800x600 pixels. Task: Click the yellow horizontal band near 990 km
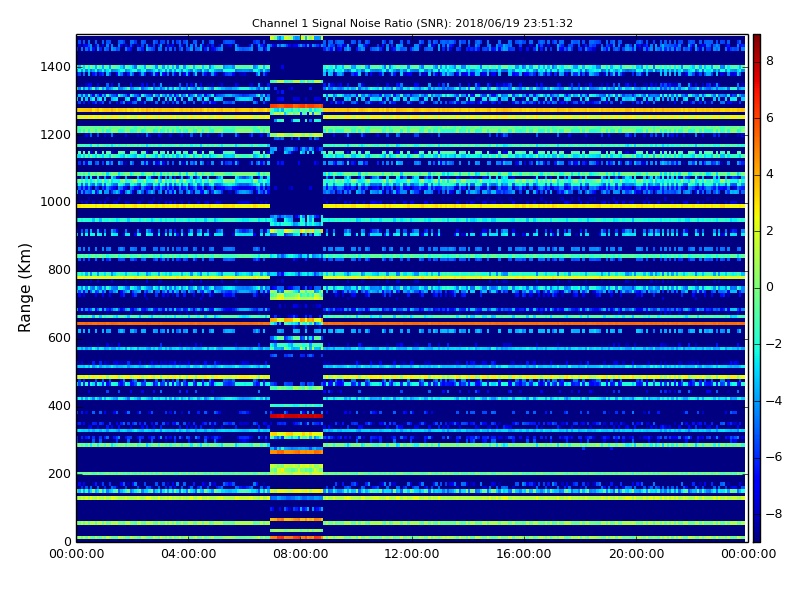point(411,206)
